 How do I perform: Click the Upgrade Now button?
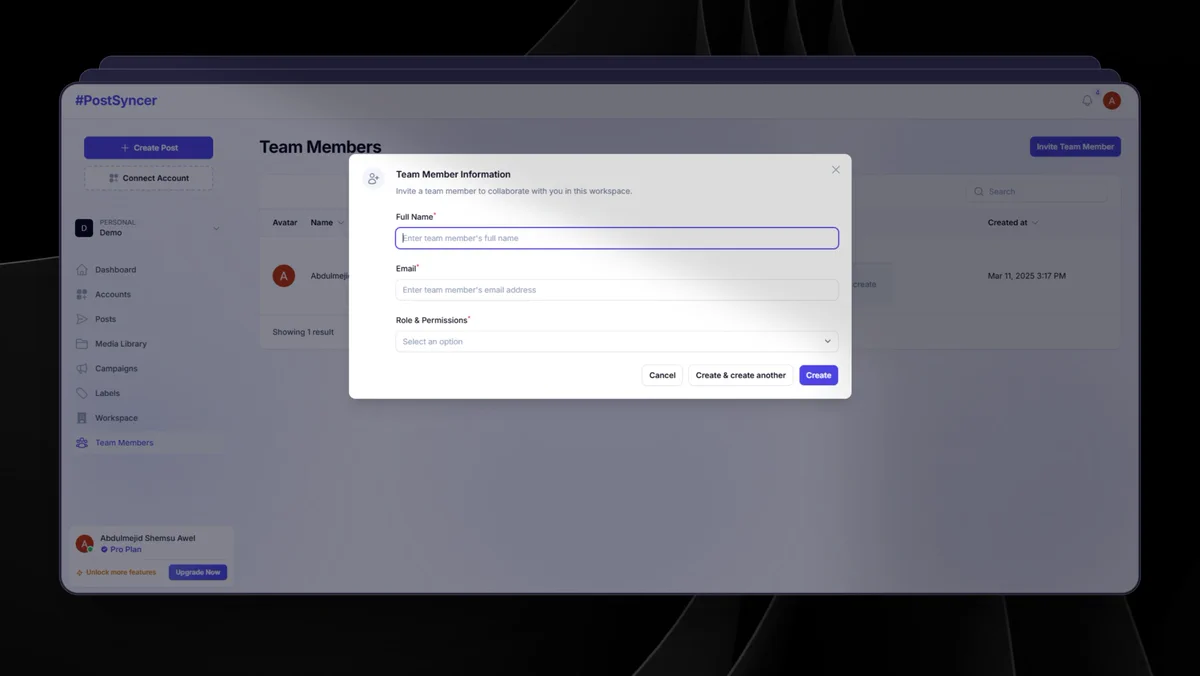(198, 572)
